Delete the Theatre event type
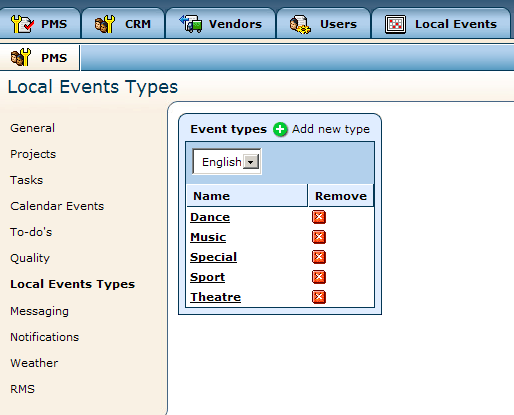 [319, 297]
